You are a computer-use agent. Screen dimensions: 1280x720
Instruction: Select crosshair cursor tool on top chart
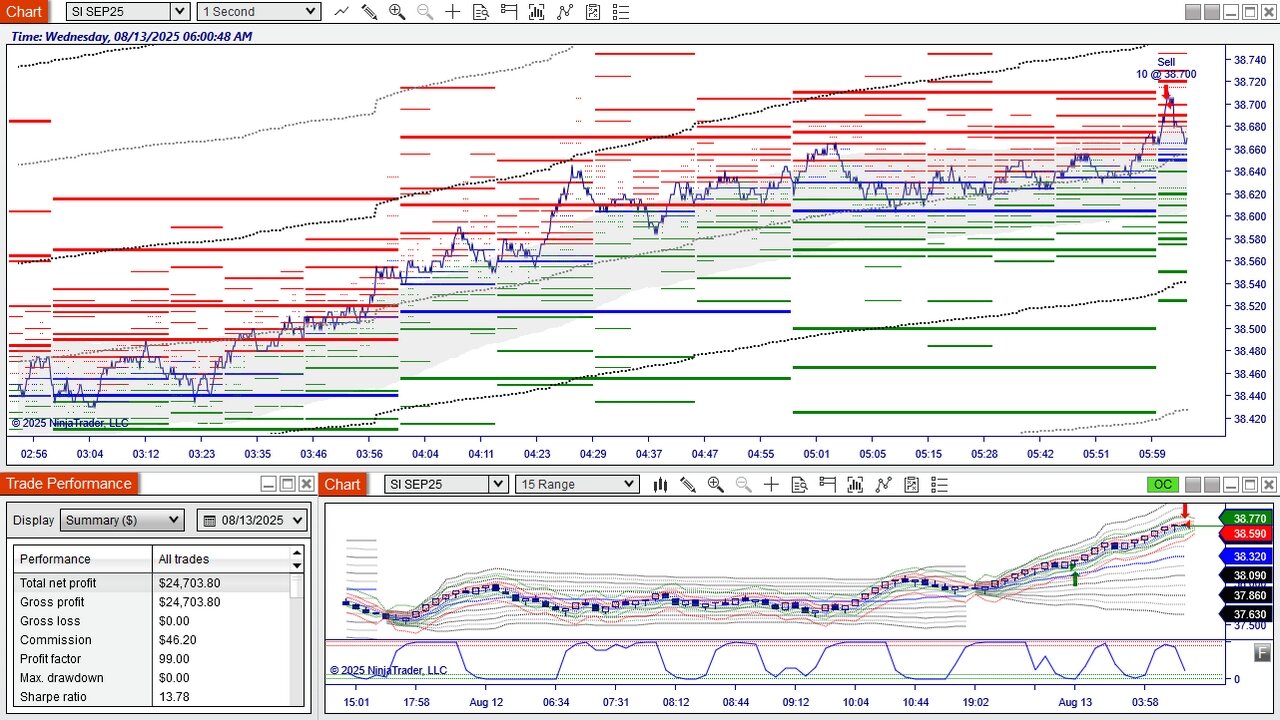453,12
